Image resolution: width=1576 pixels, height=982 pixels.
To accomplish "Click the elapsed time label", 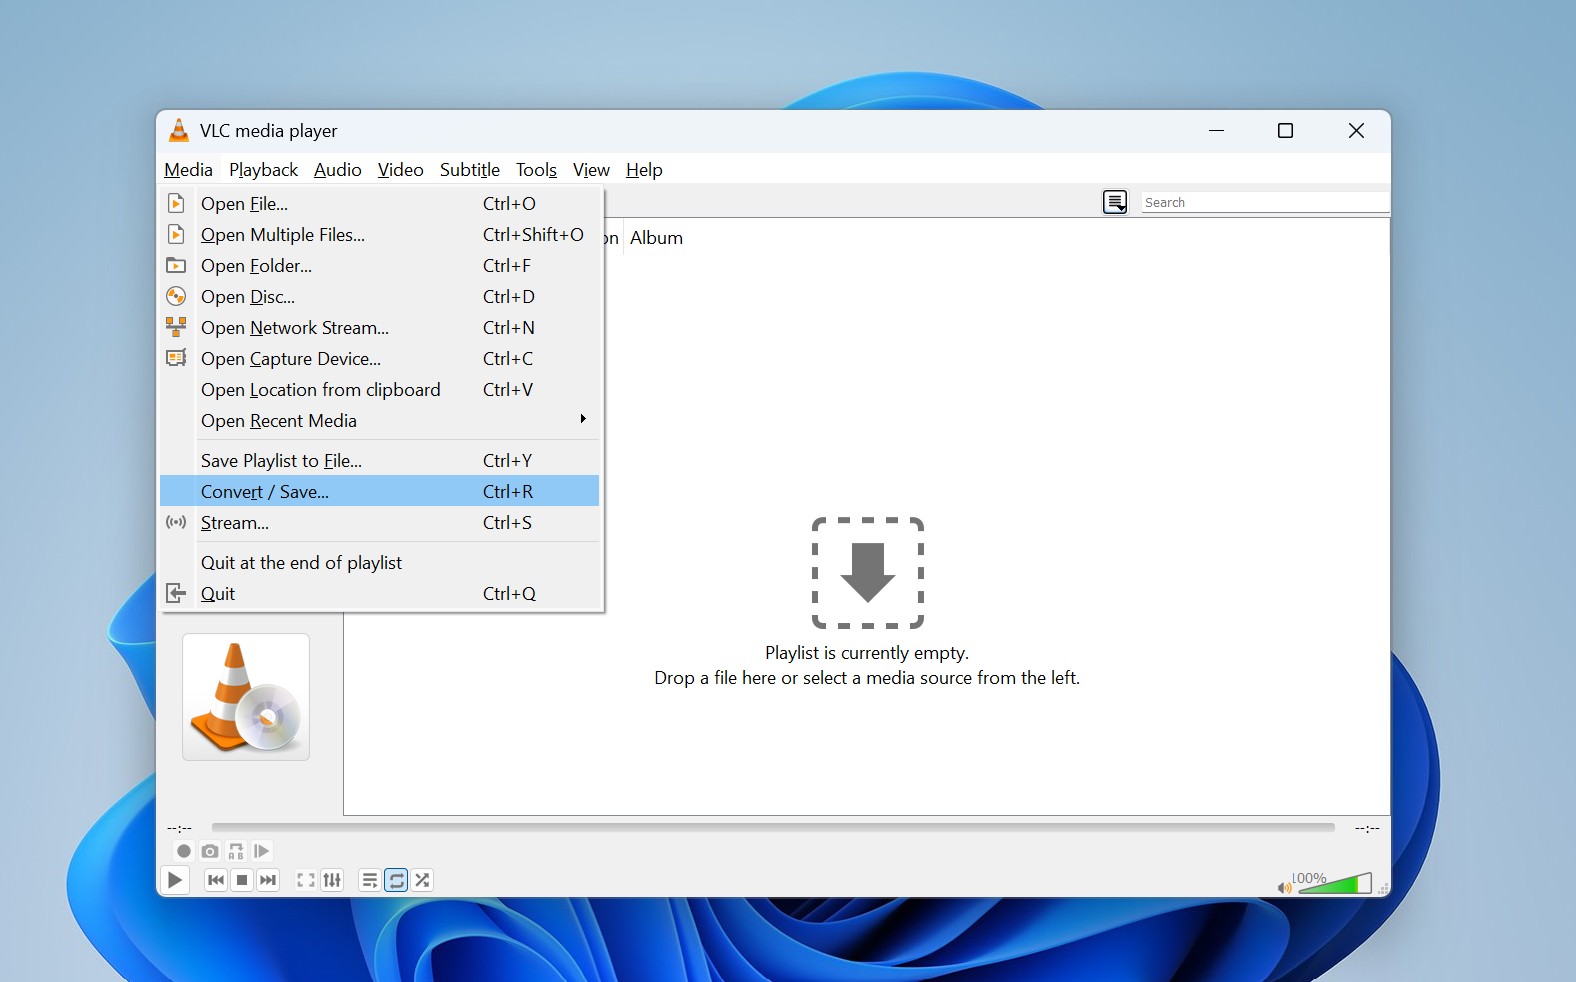I will [x=180, y=828].
